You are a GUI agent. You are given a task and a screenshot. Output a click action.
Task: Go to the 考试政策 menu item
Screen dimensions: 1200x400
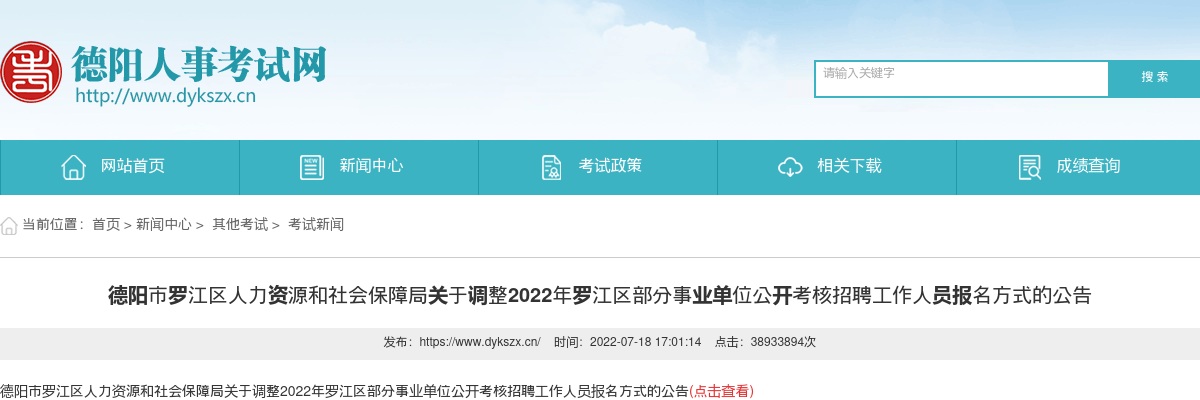pyautogui.click(x=598, y=167)
